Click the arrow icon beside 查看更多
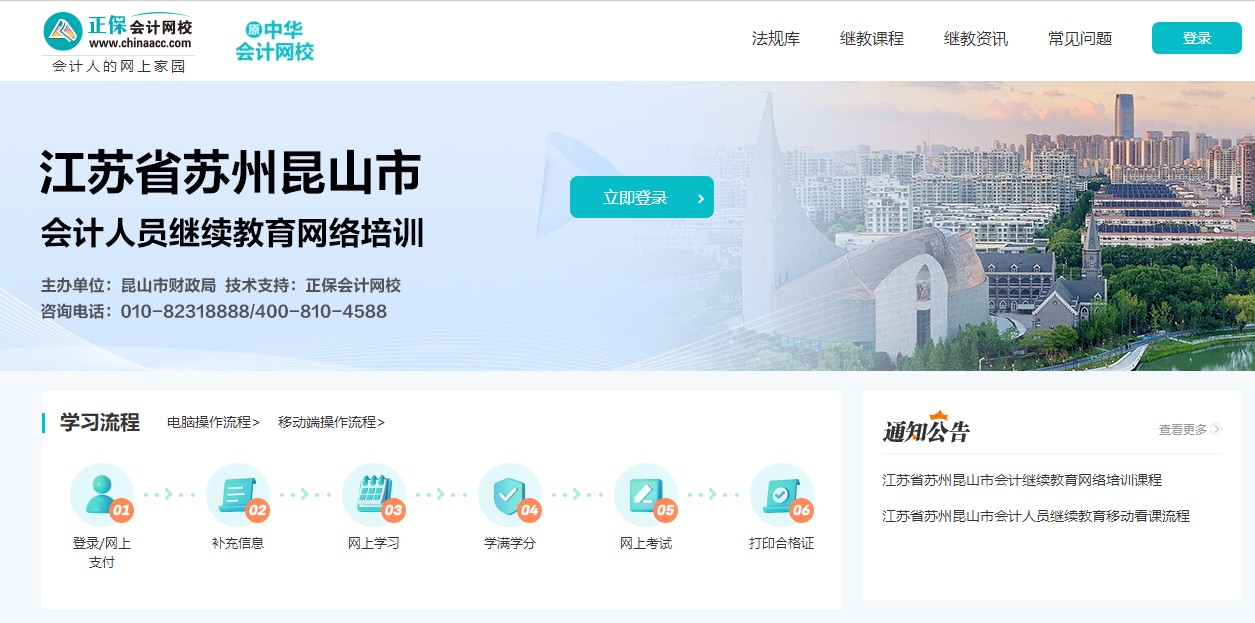 coord(1216,430)
